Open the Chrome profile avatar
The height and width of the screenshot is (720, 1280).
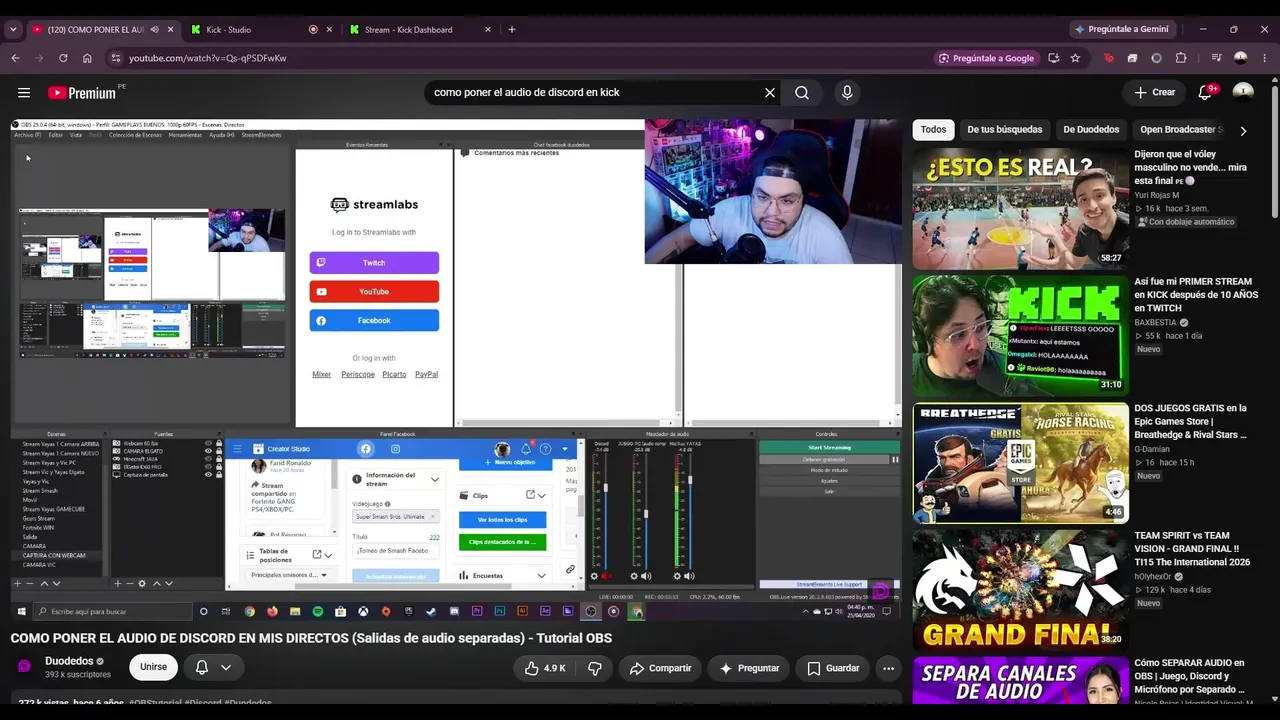pyautogui.click(x=1241, y=58)
